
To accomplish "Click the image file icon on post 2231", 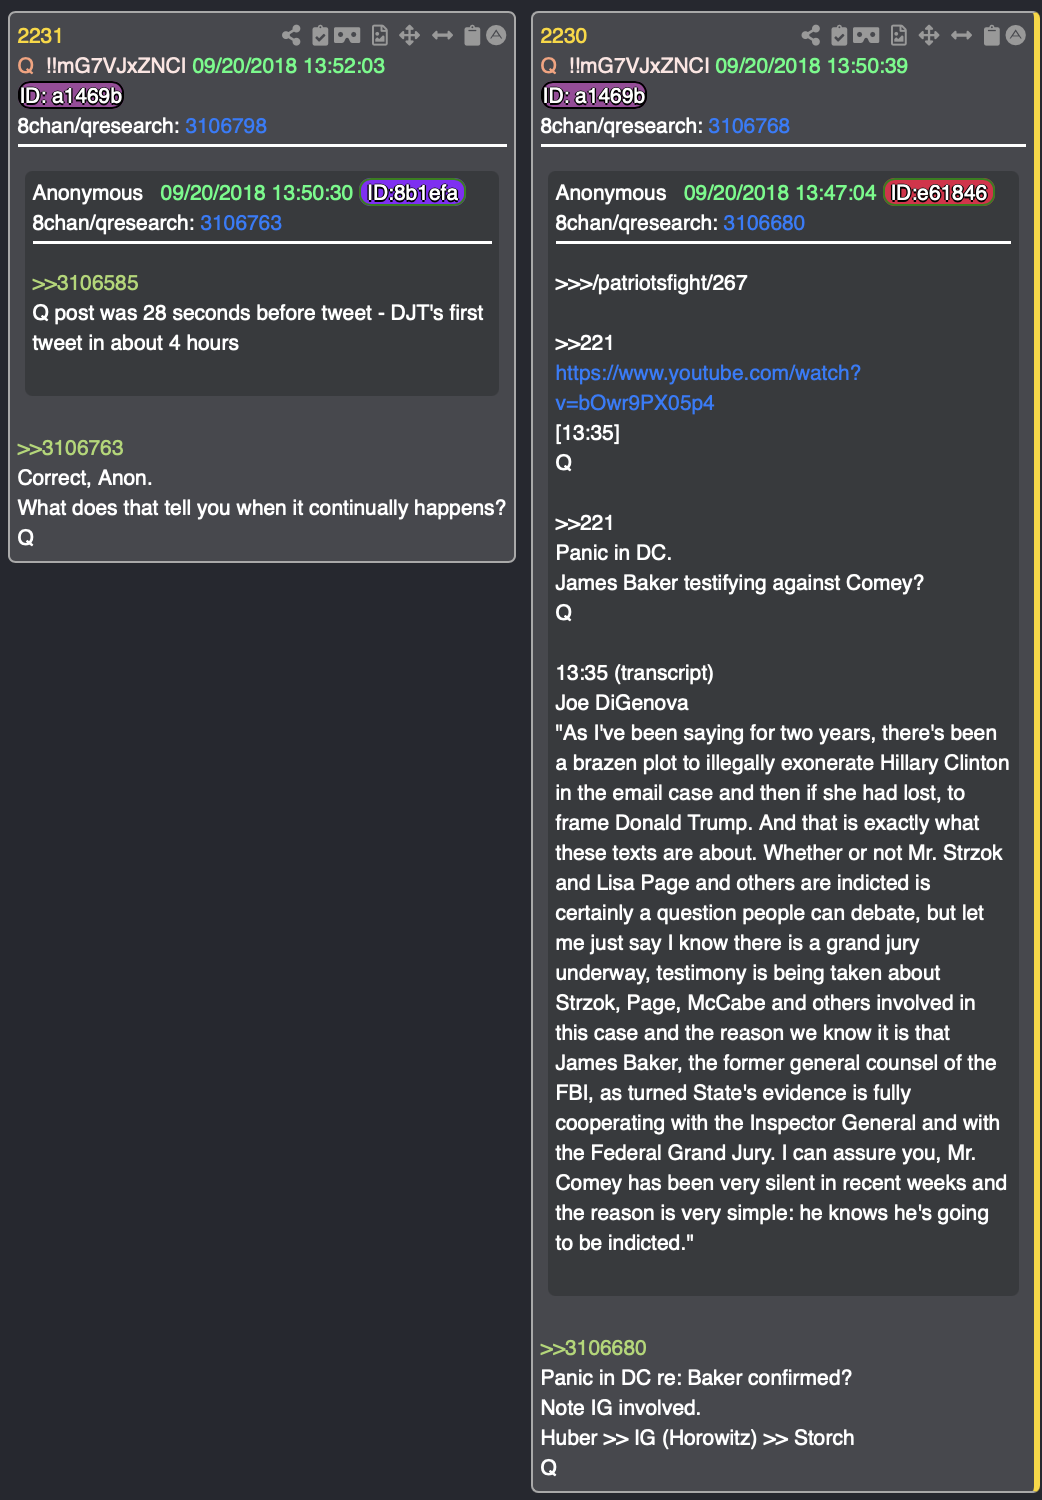I will (379, 36).
